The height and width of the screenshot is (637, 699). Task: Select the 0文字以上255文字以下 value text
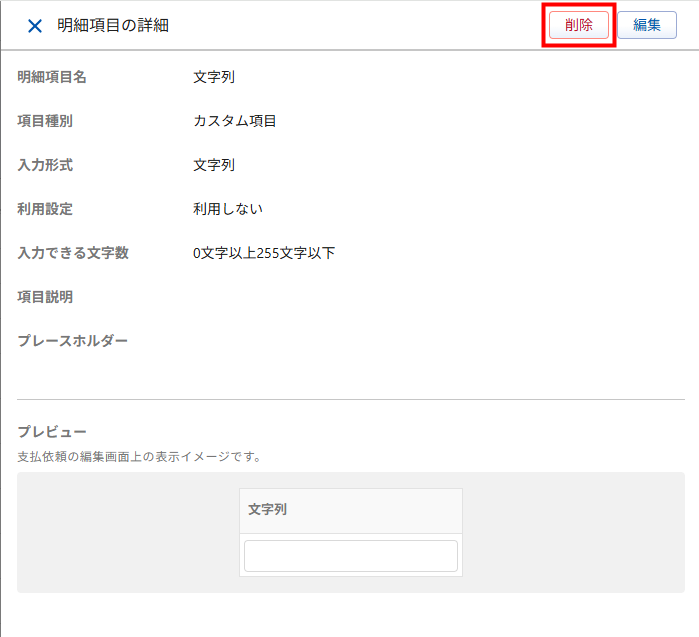pyautogui.click(x=263, y=253)
